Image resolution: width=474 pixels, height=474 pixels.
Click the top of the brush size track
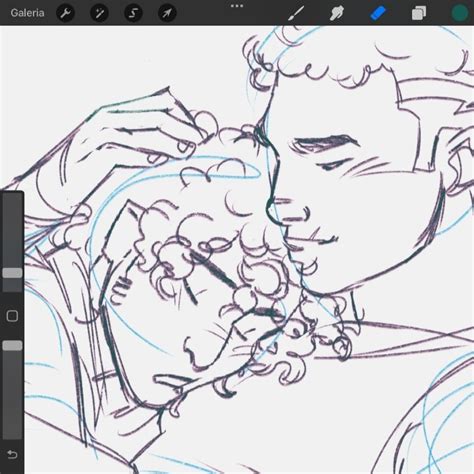pos(12,200)
